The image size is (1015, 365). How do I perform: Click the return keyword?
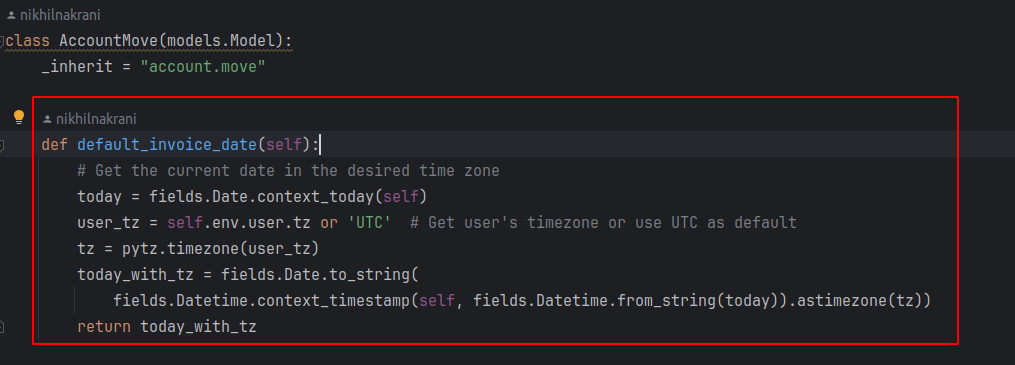pos(104,327)
